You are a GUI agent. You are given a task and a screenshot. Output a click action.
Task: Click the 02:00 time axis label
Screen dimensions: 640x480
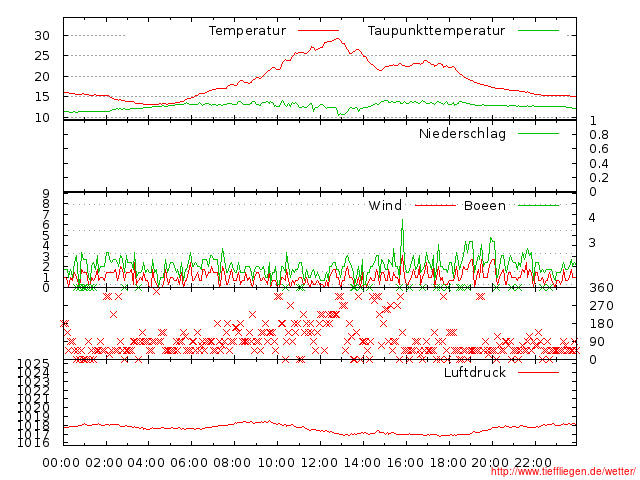(104, 463)
